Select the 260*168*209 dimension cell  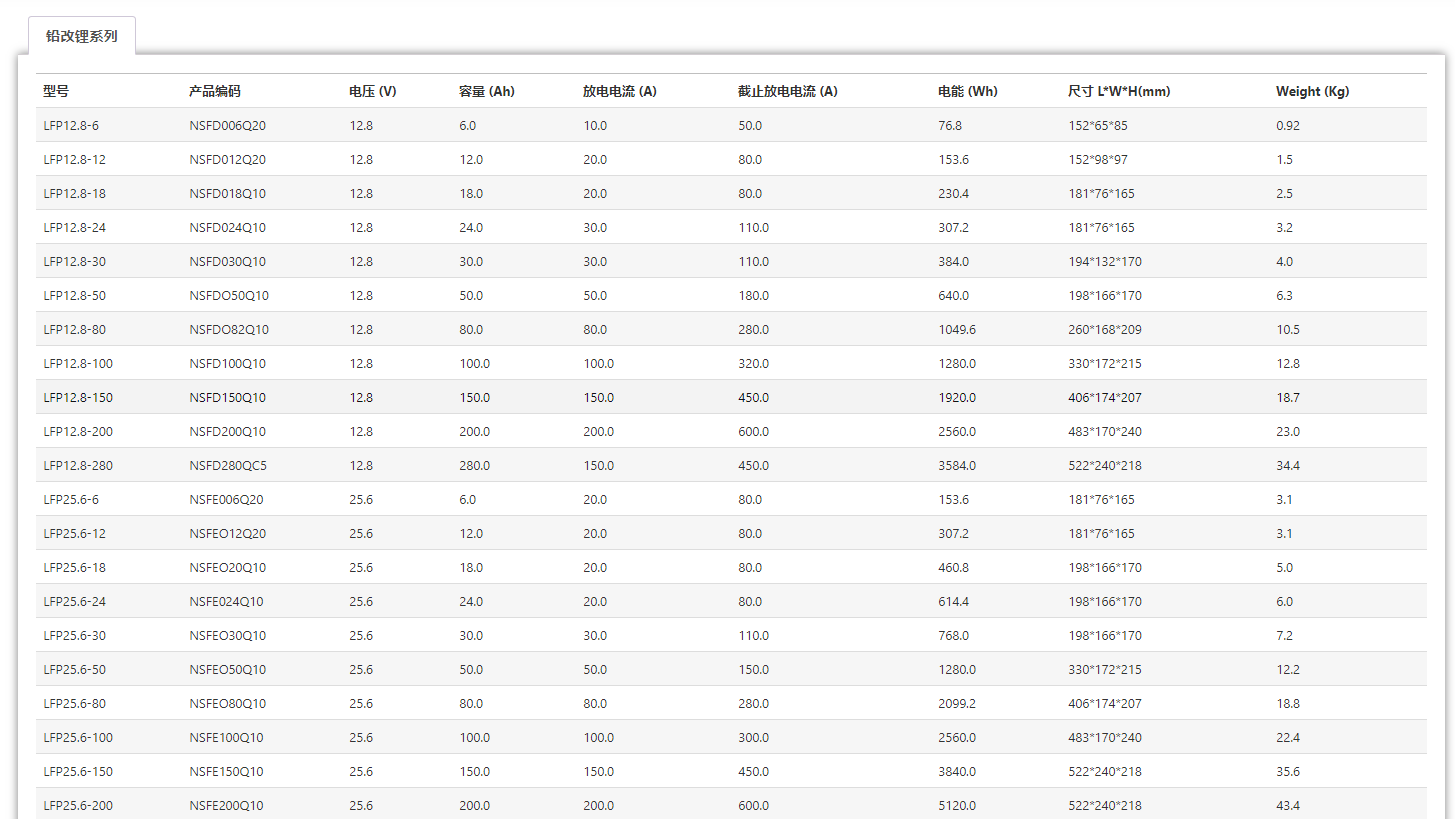click(x=1105, y=329)
